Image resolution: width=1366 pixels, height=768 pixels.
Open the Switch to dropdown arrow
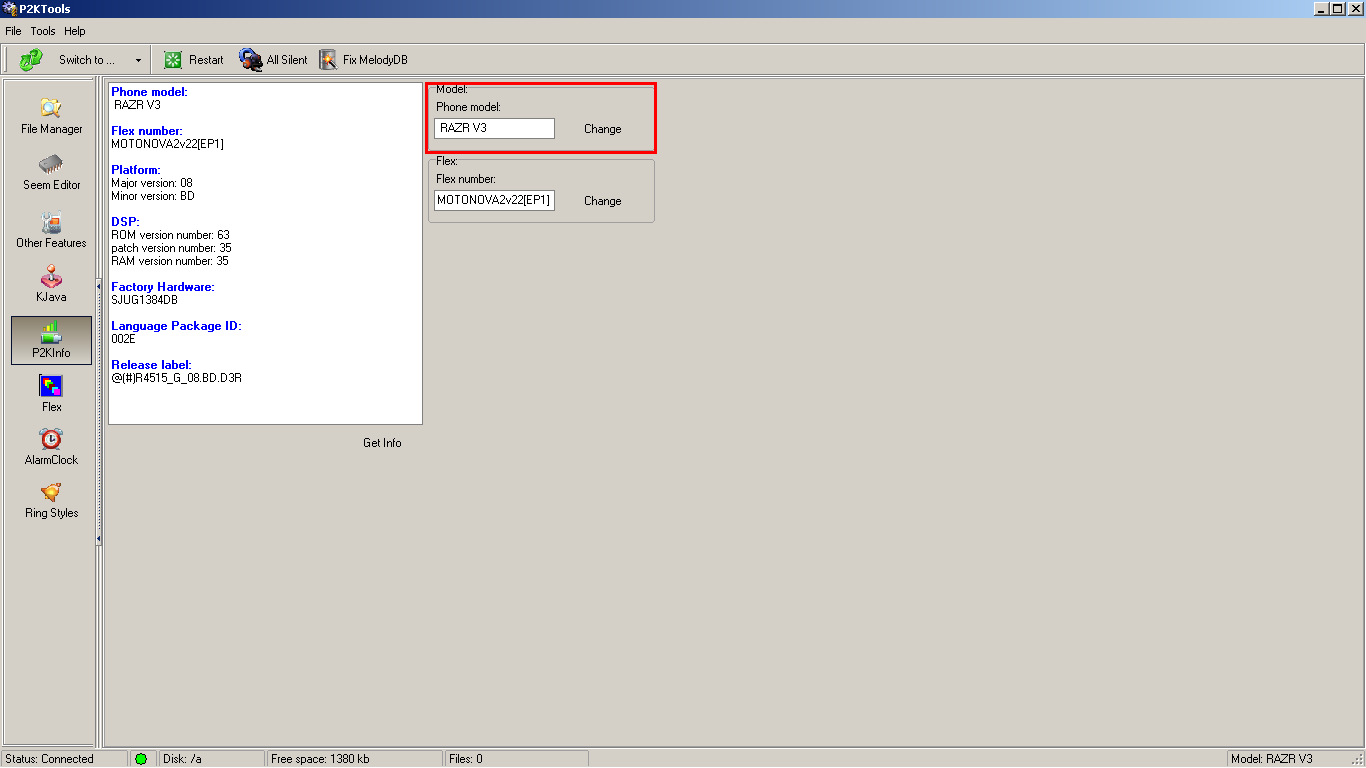pyautogui.click(x=138, y=60)
